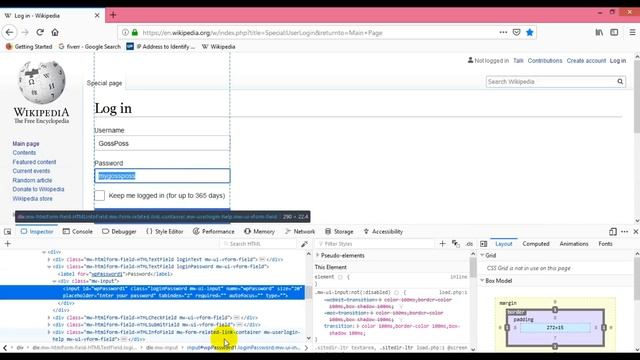
Task: Open Donate to Wikipedia link
Action: pyautogui.click(x=38, y=189)
